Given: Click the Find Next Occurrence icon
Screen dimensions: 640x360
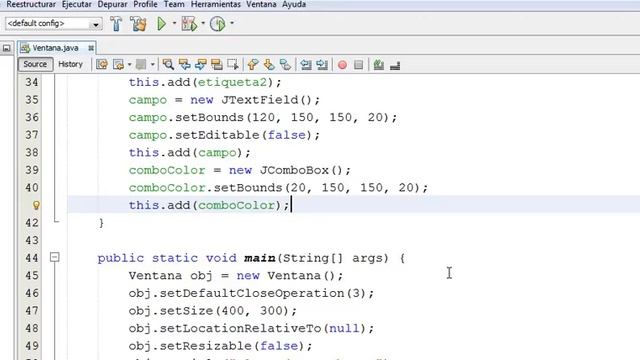Looking at the screenshot, I should pos(200,64).
